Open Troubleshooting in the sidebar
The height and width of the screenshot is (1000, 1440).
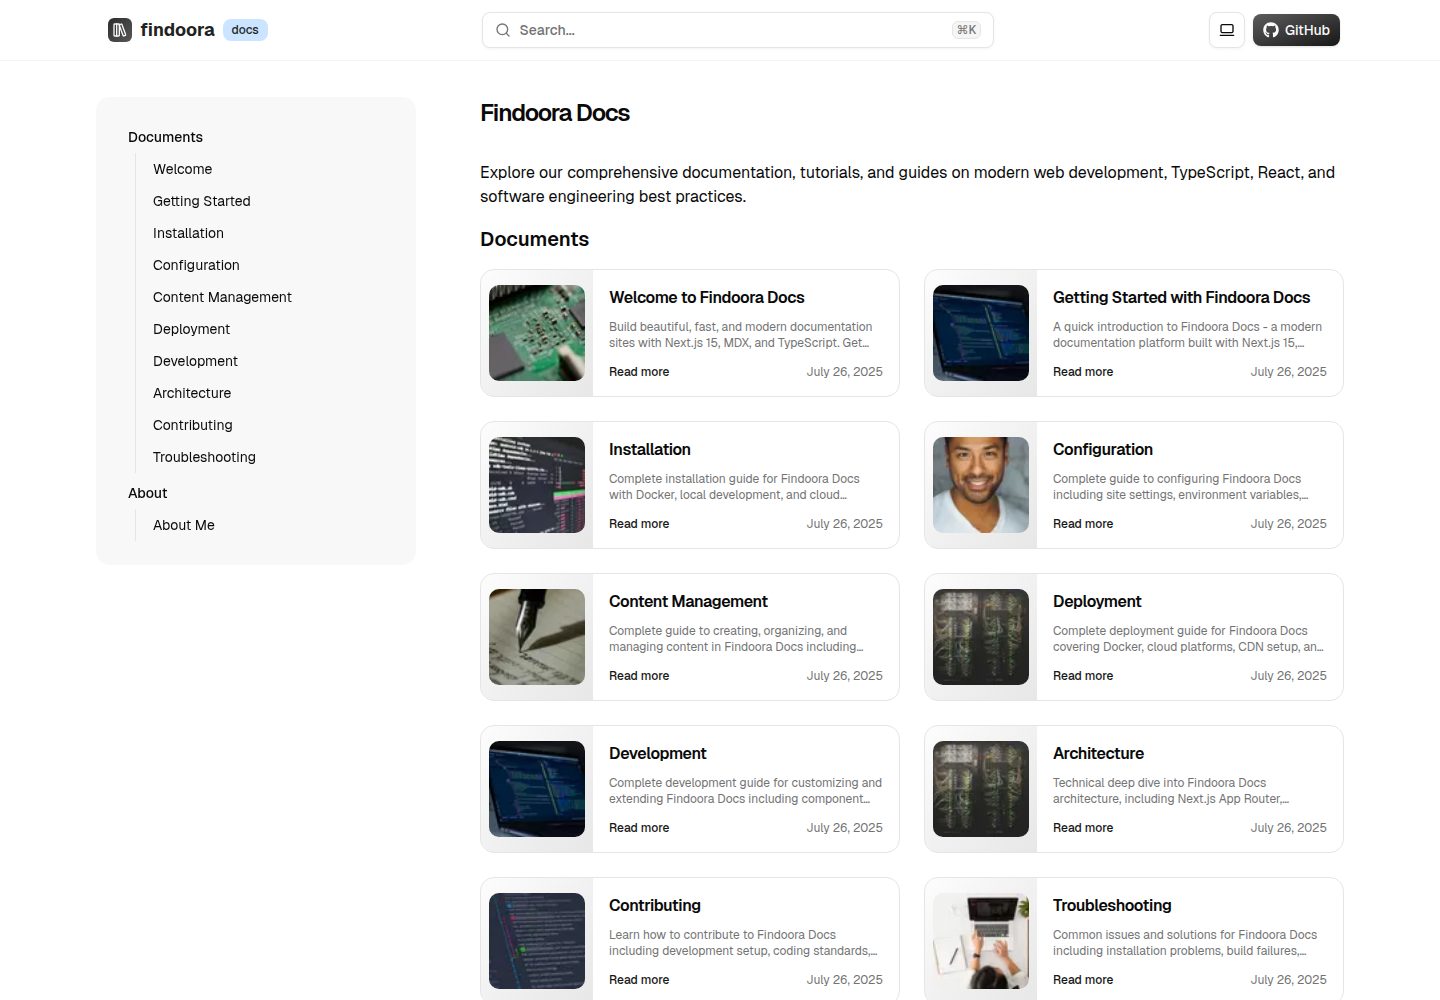tap(204, 457)
